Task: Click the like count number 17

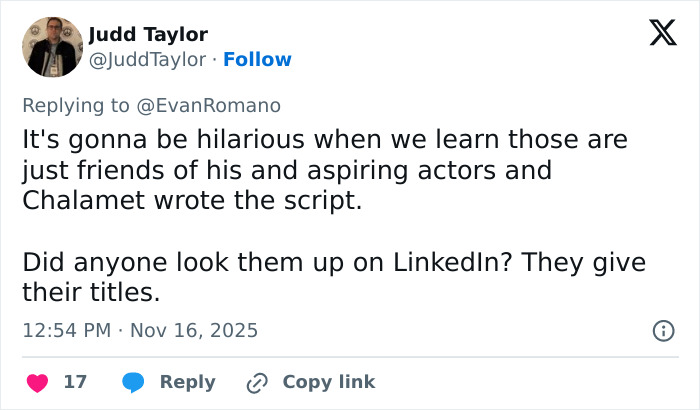Action: (75, 382)
